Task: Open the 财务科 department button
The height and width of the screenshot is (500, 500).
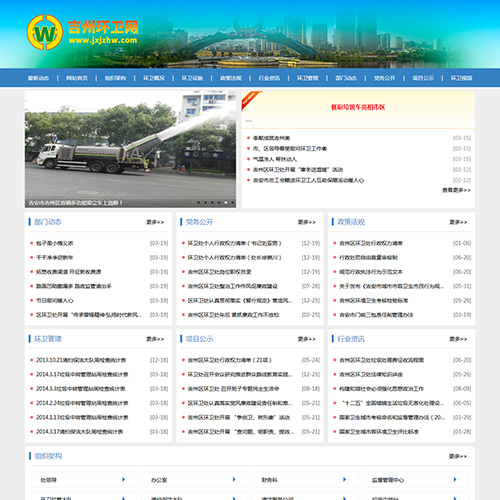Action: click(x=305, y=480)
